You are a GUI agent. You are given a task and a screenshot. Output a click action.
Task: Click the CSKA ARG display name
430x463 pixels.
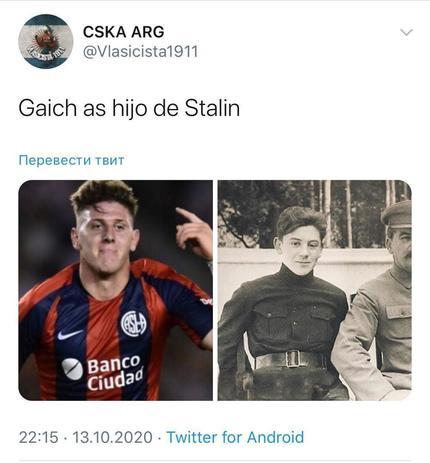click(x=123, y=32)
